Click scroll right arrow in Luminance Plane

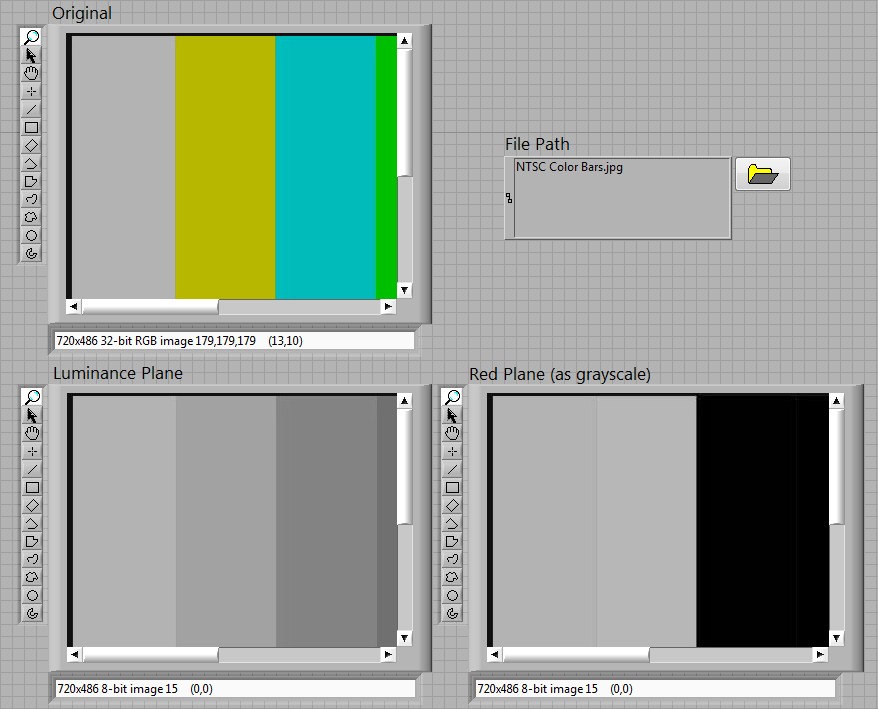click(388, 655)
